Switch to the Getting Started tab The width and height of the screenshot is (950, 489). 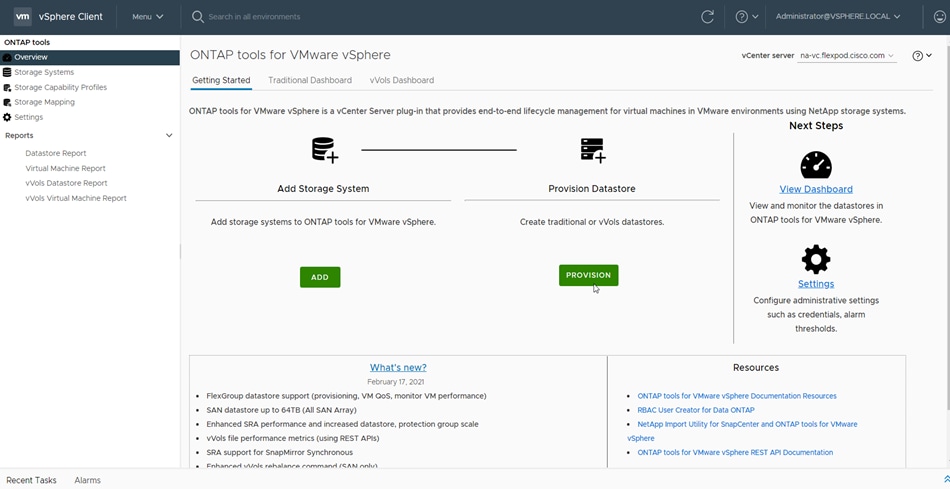click(221, 80)
